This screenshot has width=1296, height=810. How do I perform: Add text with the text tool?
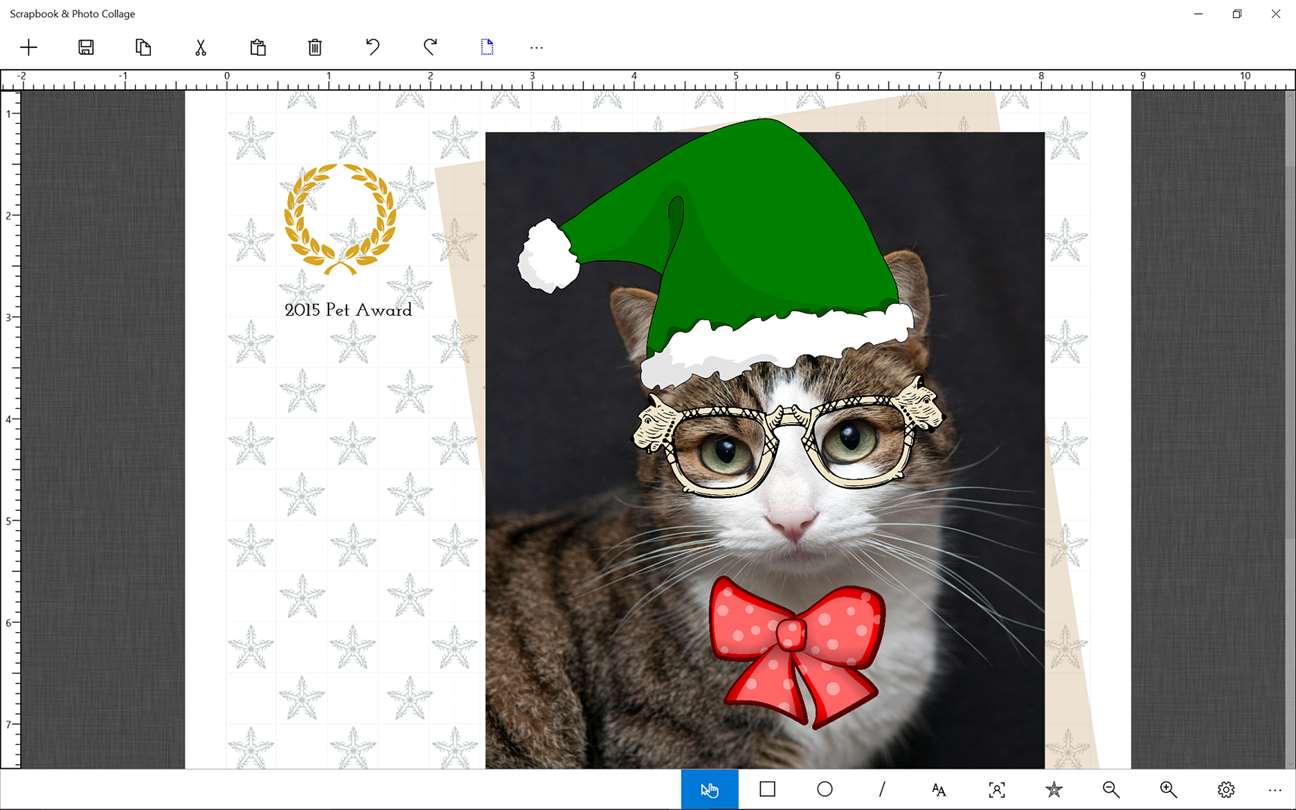point(939,789)
